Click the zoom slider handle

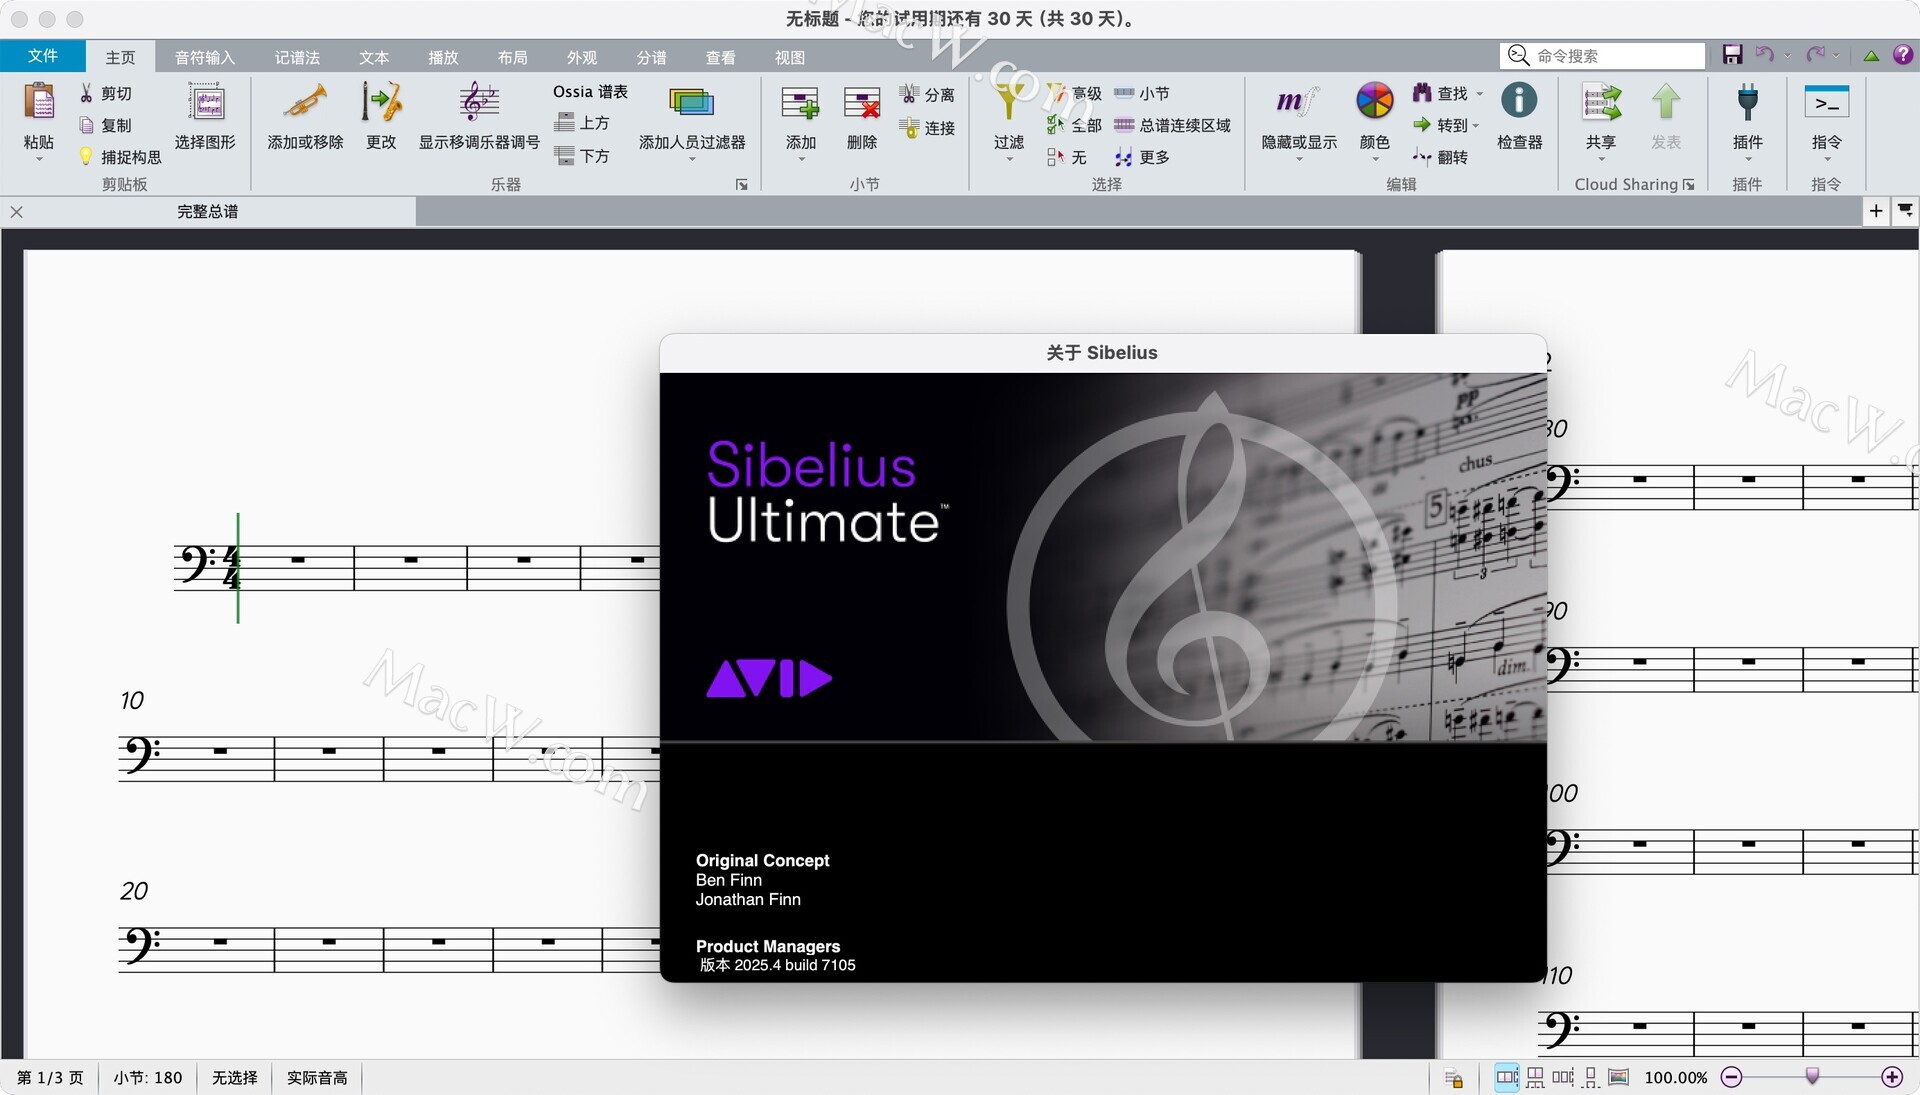pos(1812,1076)
